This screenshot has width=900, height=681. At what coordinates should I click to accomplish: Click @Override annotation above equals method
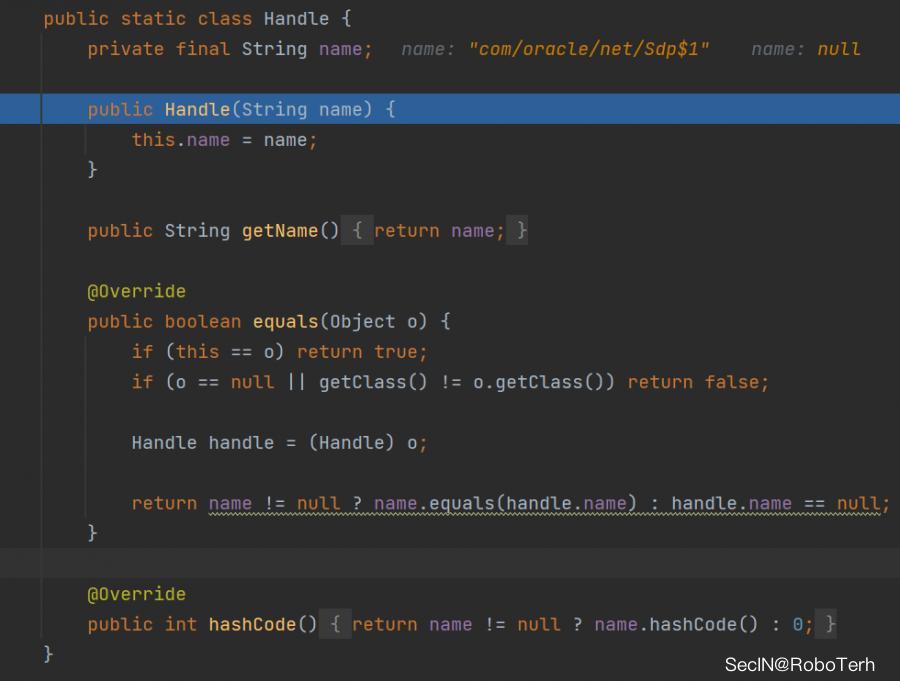click(136, 292)
